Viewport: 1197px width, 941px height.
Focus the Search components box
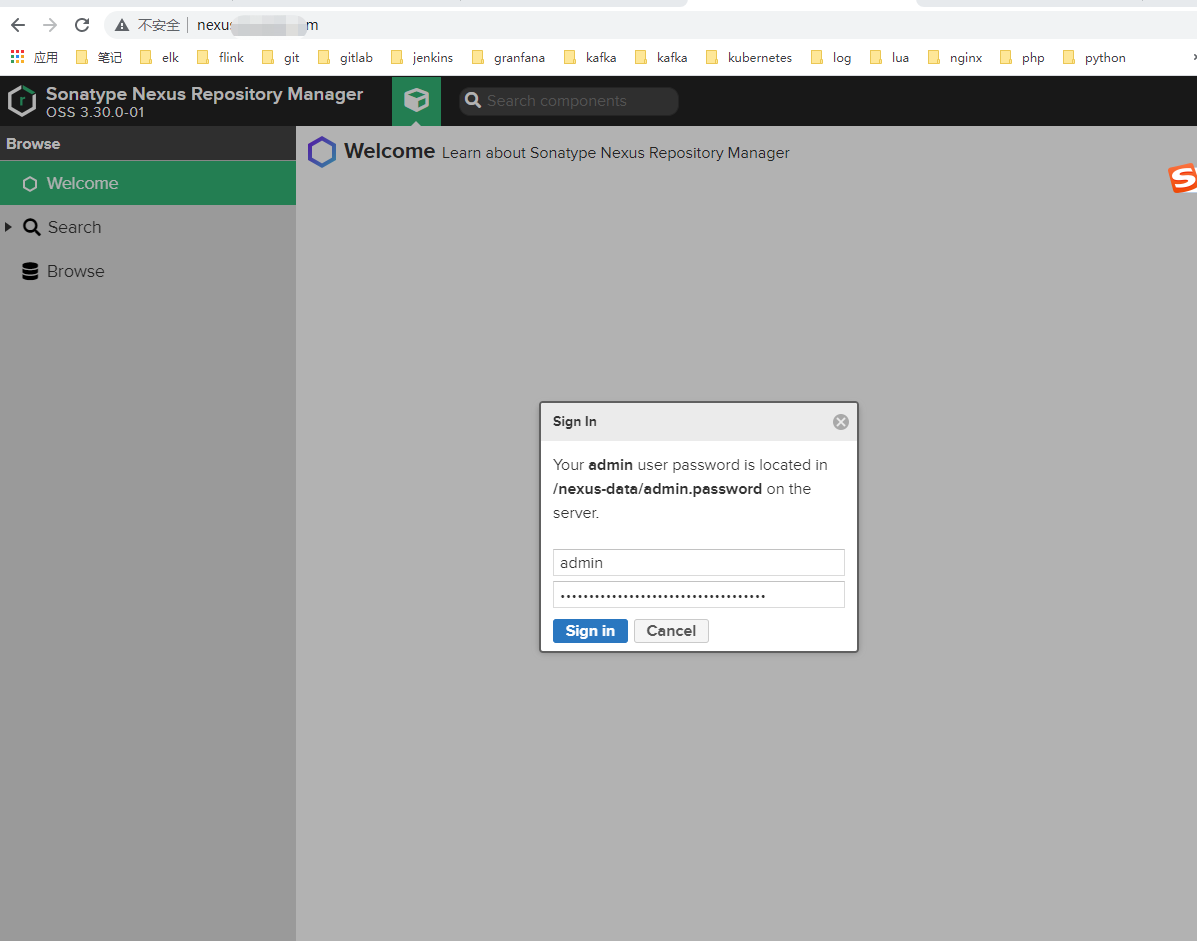(569, 101)
